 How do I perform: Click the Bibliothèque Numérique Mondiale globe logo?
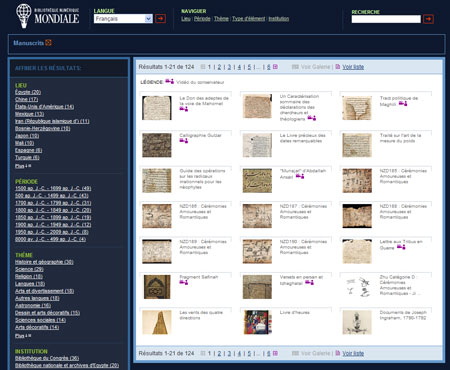[x=24, y=16]
